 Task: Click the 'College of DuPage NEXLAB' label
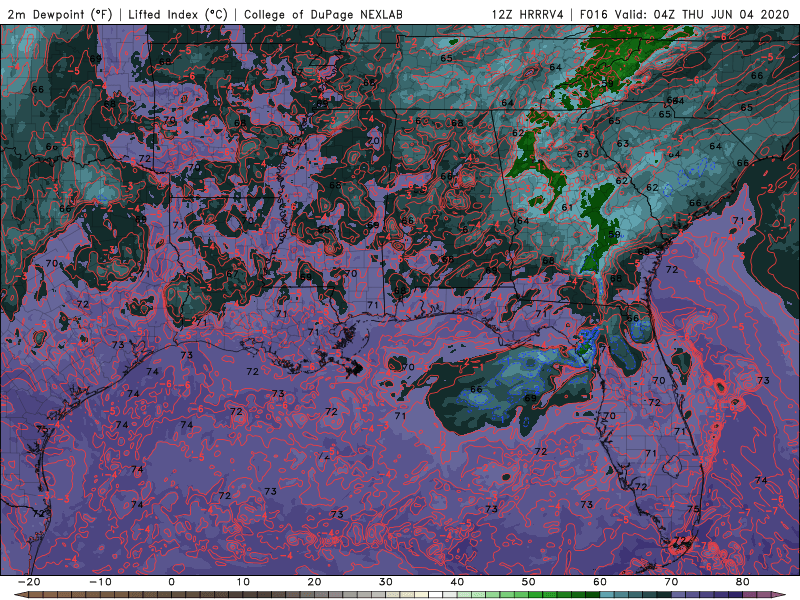click(323, 14)
